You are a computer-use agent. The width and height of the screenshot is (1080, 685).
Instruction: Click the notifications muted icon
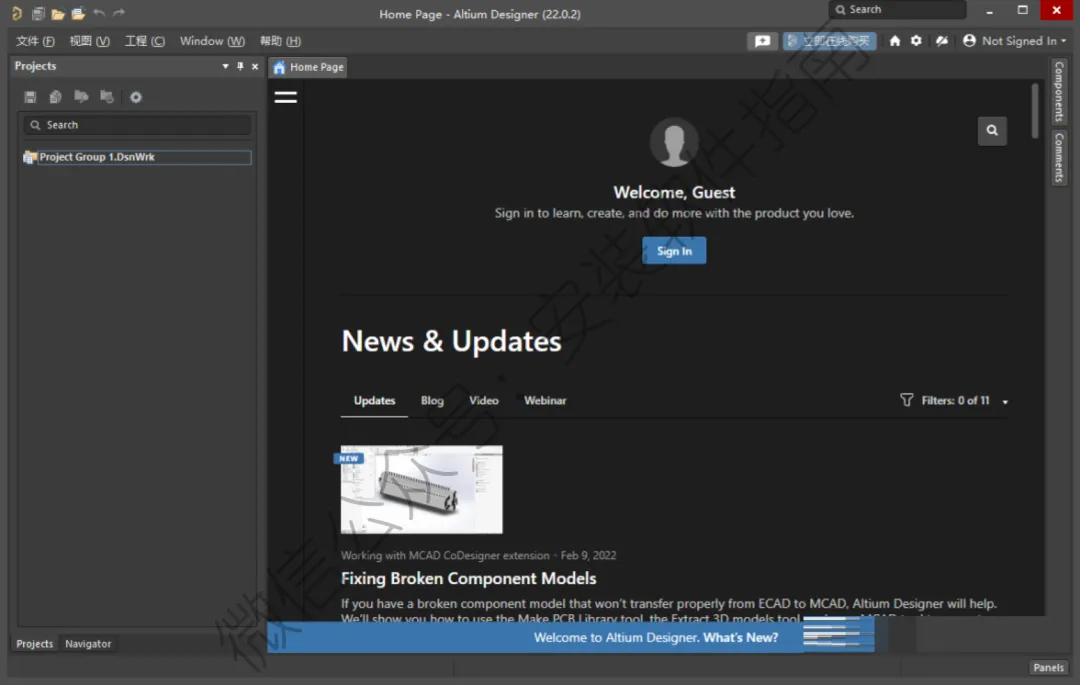[x=942, y=41]
